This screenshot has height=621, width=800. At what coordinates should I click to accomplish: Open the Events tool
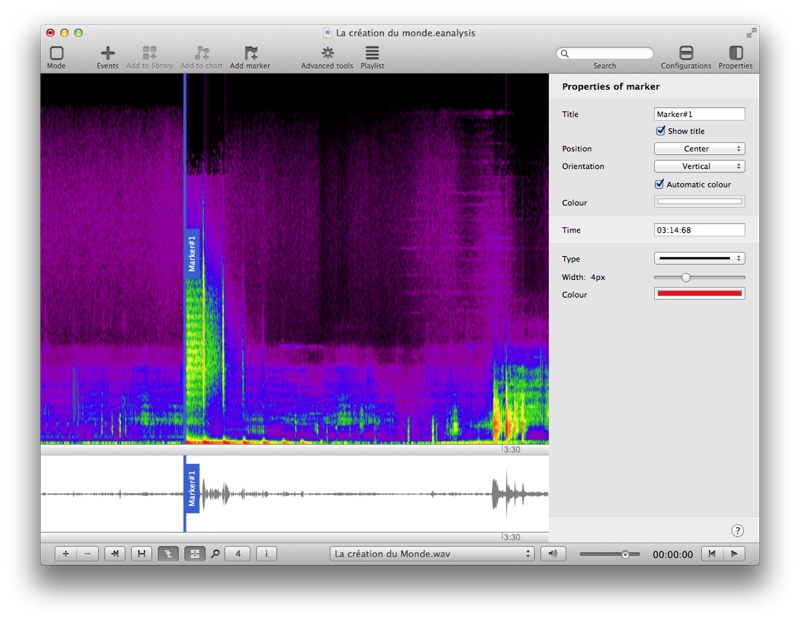(x=108, y=53)
